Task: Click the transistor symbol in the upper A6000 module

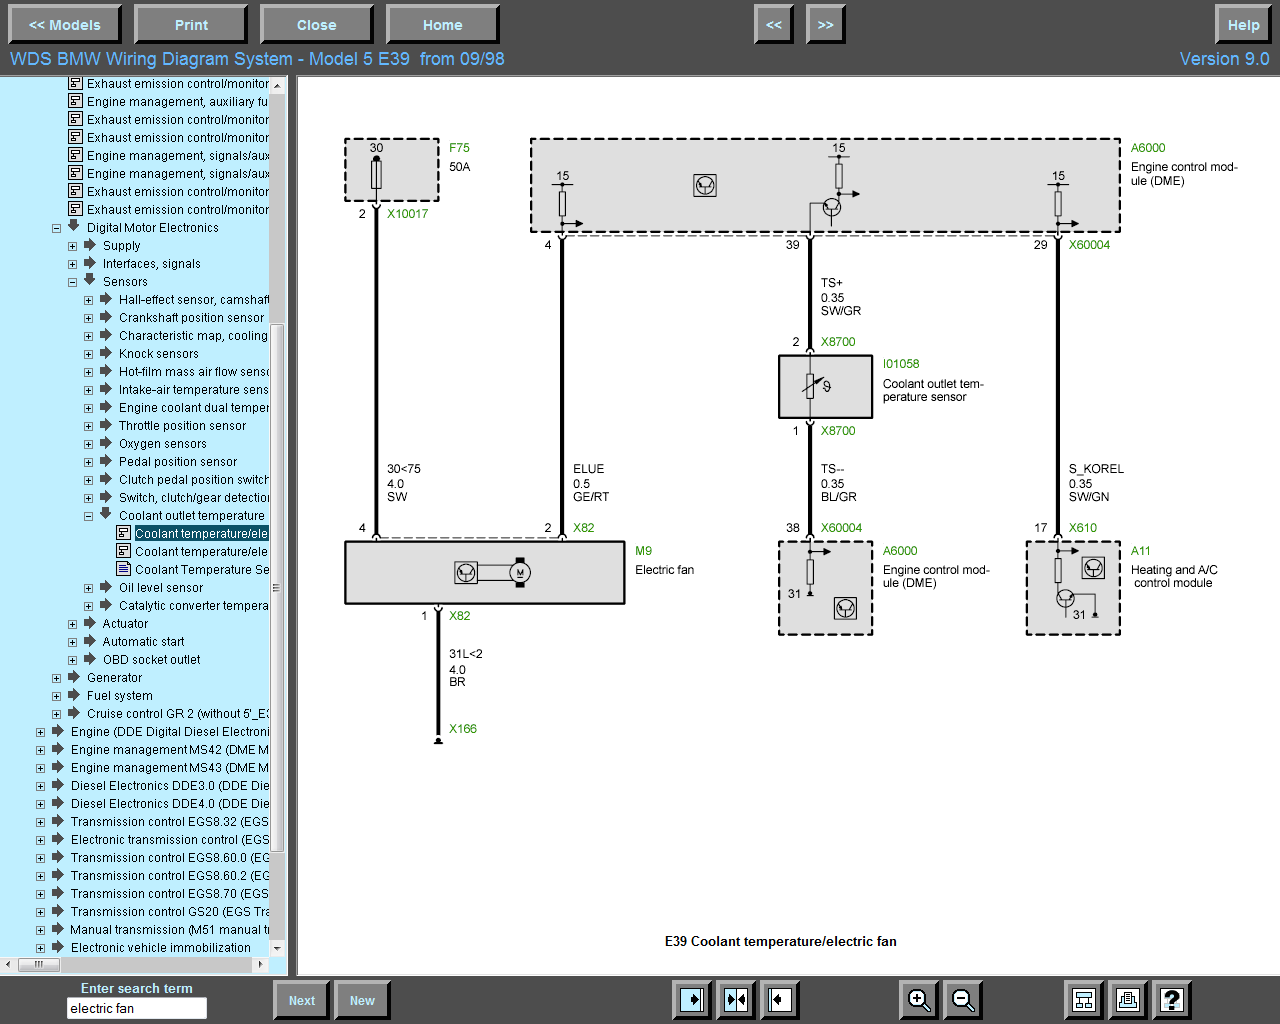Action: click(x=831, y=207)
